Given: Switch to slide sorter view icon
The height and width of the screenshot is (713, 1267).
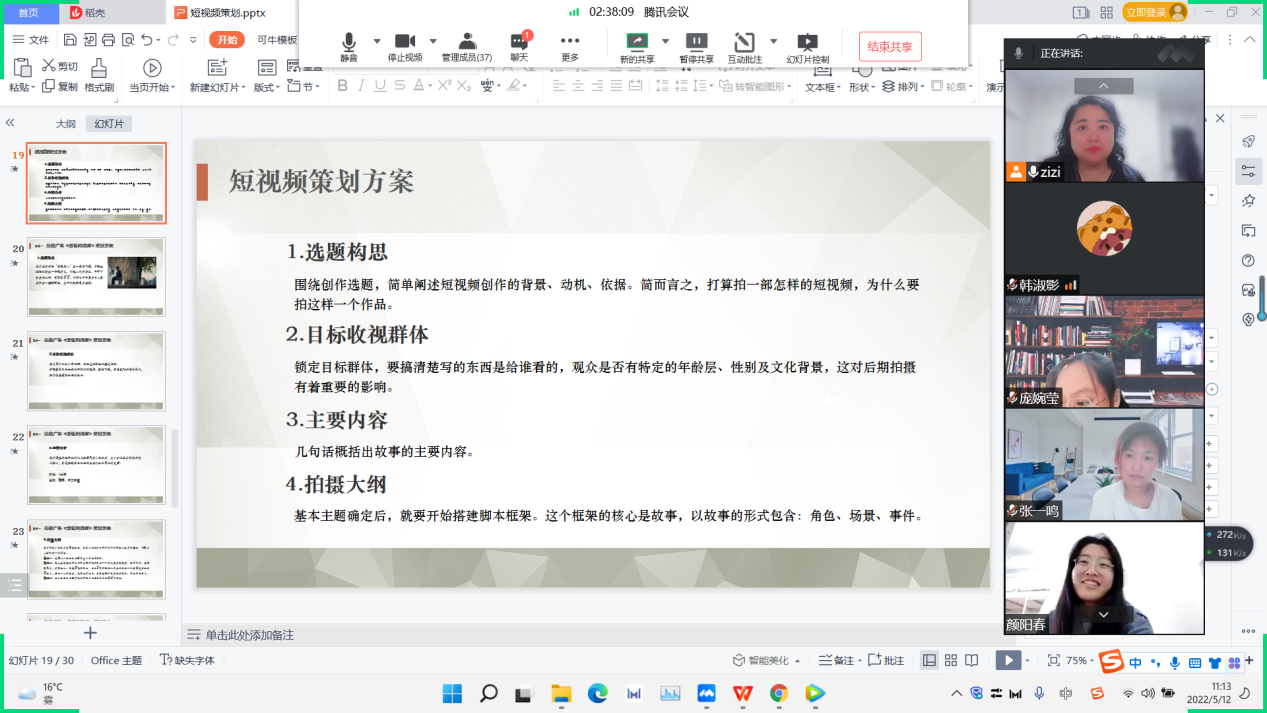Looking at the screenshot, I should [950, 660].
